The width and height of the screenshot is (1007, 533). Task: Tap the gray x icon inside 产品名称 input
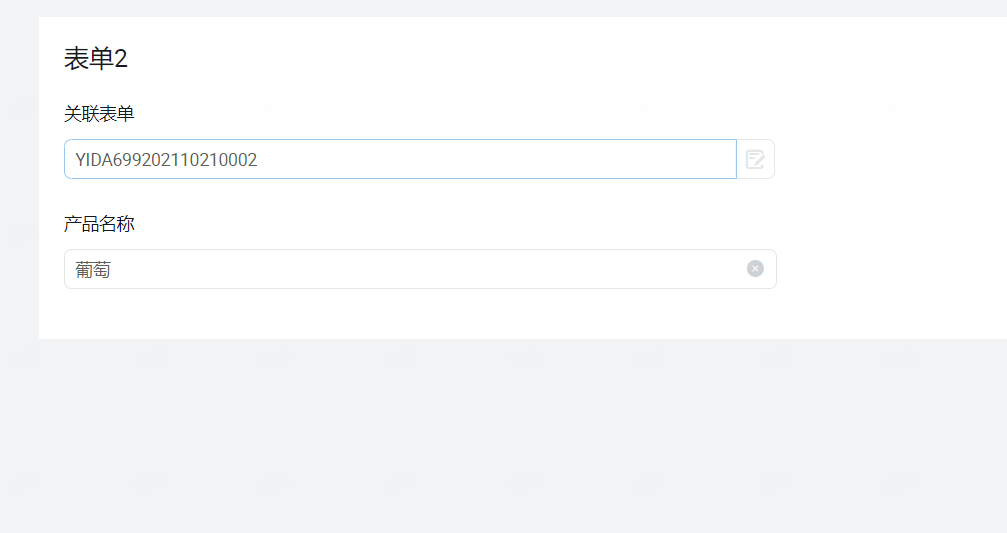click(x=755, y=268)
